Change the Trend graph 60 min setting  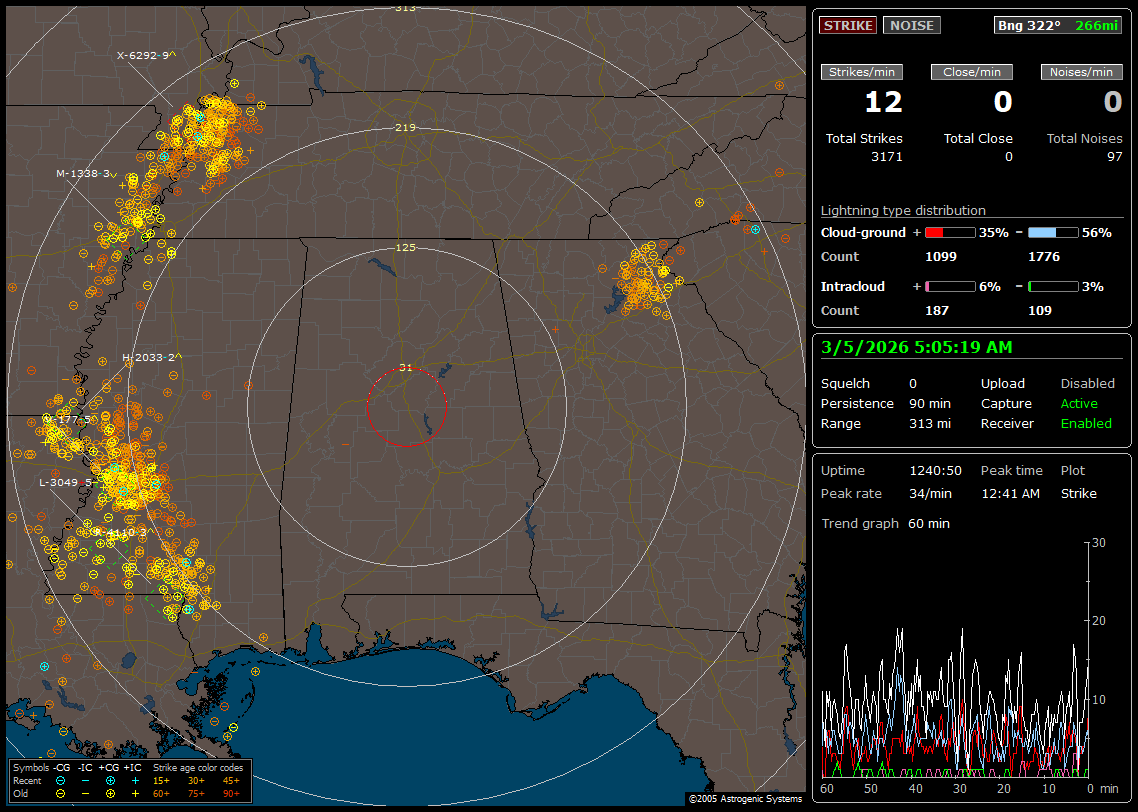tap(928, 524)
